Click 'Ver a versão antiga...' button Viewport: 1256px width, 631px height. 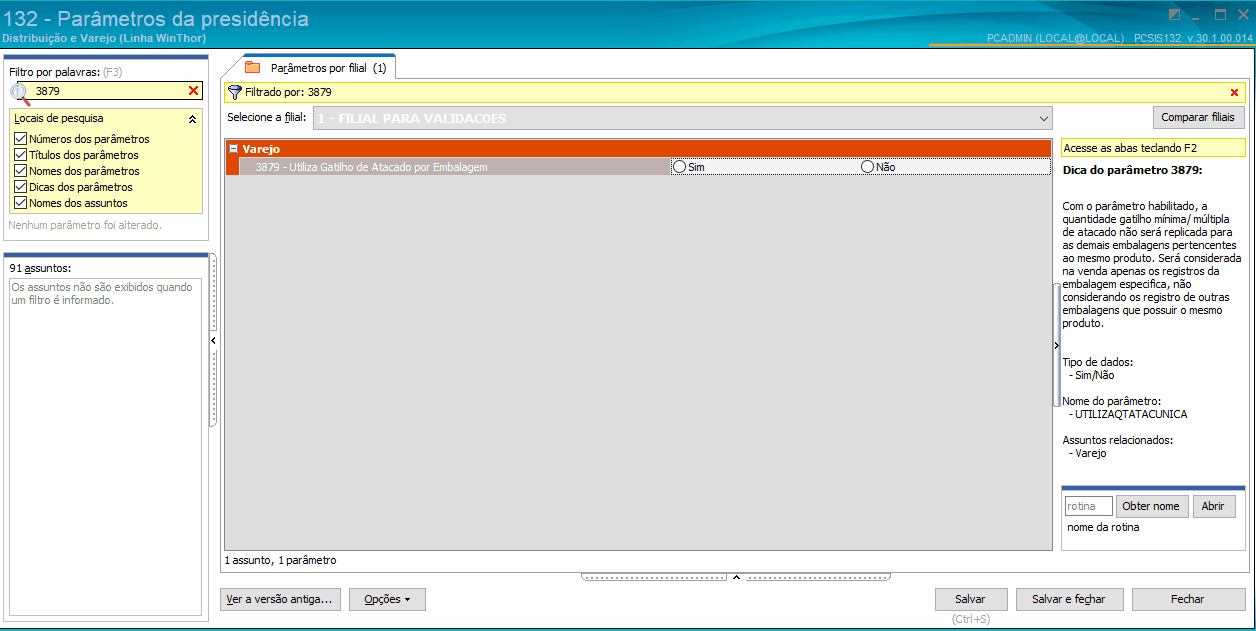pyautogui.click(x=281, y=600)
